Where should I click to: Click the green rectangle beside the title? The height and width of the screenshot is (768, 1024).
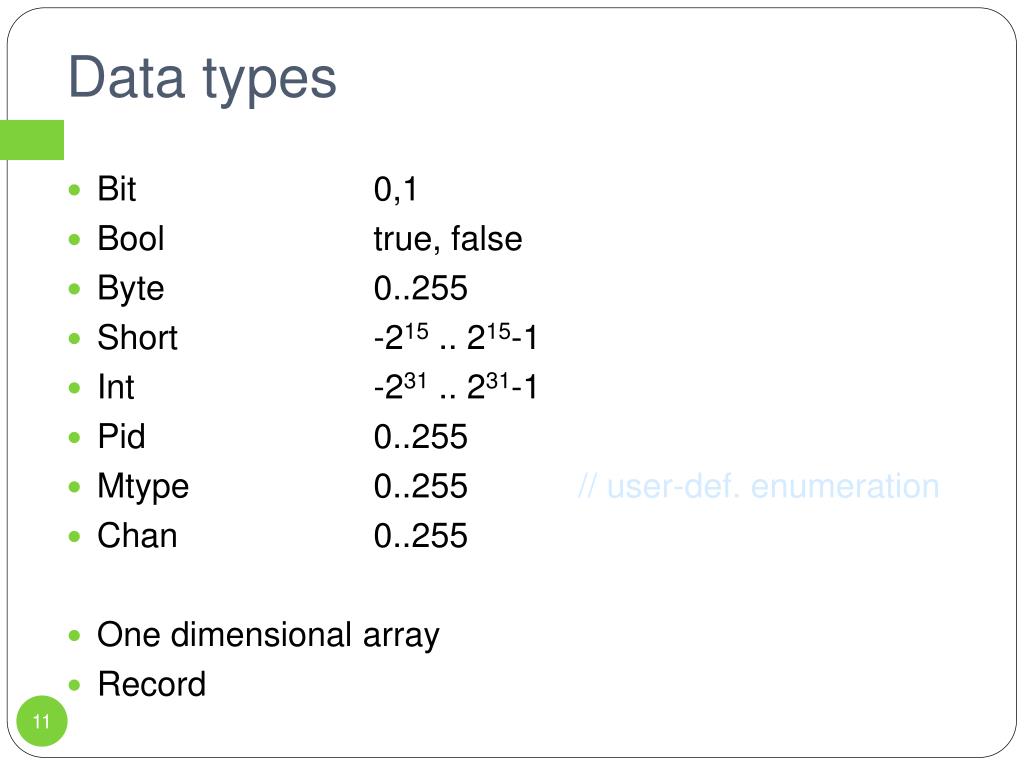tap(32, 140)
